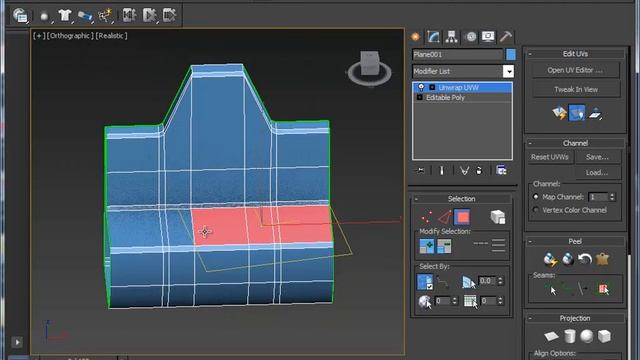Switch to the Utilities panel tab
The height and width of the screenshot is (360, 640).
pos(506,37)
